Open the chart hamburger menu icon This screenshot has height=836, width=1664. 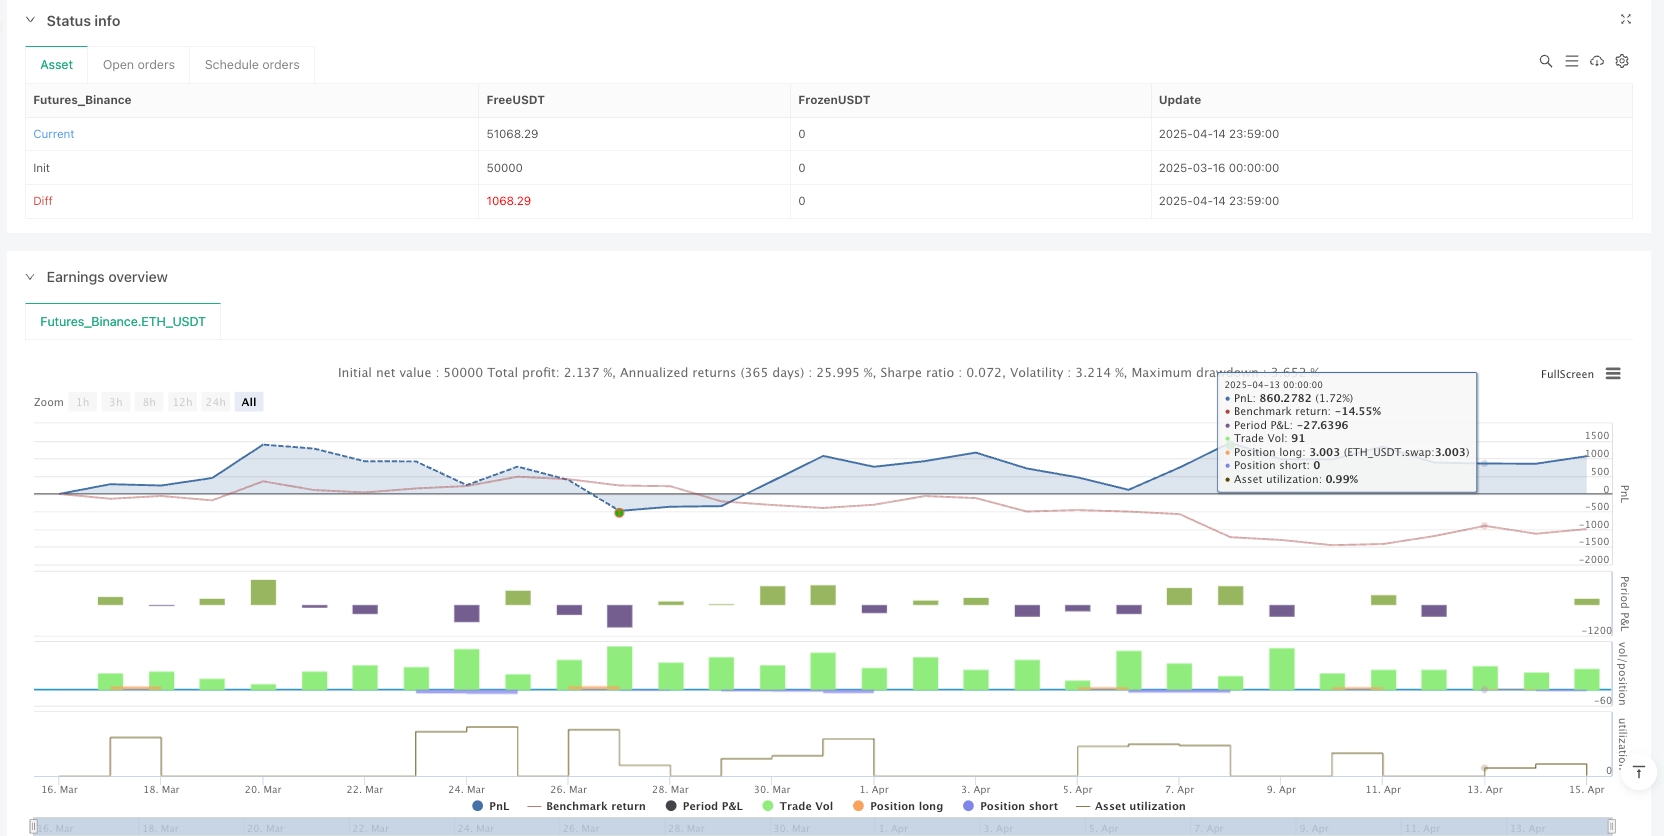(1613, 374)
